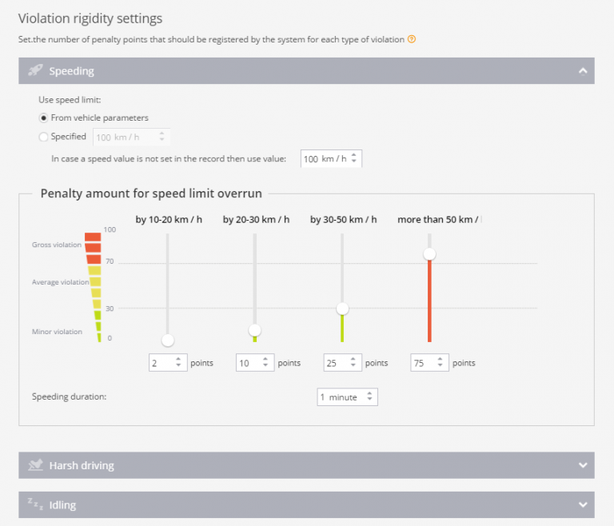This screenshot has width=614, height=526.
Task: Expand the Harsh driving section chevron
Action: point(582,465)
